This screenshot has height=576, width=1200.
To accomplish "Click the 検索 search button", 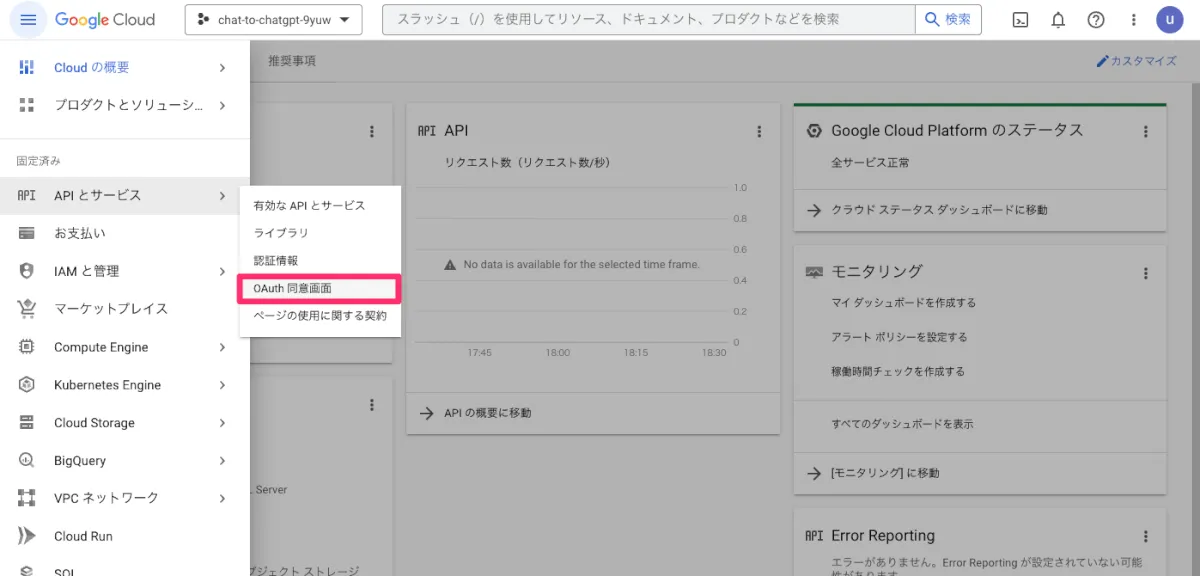I will (x=948, y=20).
